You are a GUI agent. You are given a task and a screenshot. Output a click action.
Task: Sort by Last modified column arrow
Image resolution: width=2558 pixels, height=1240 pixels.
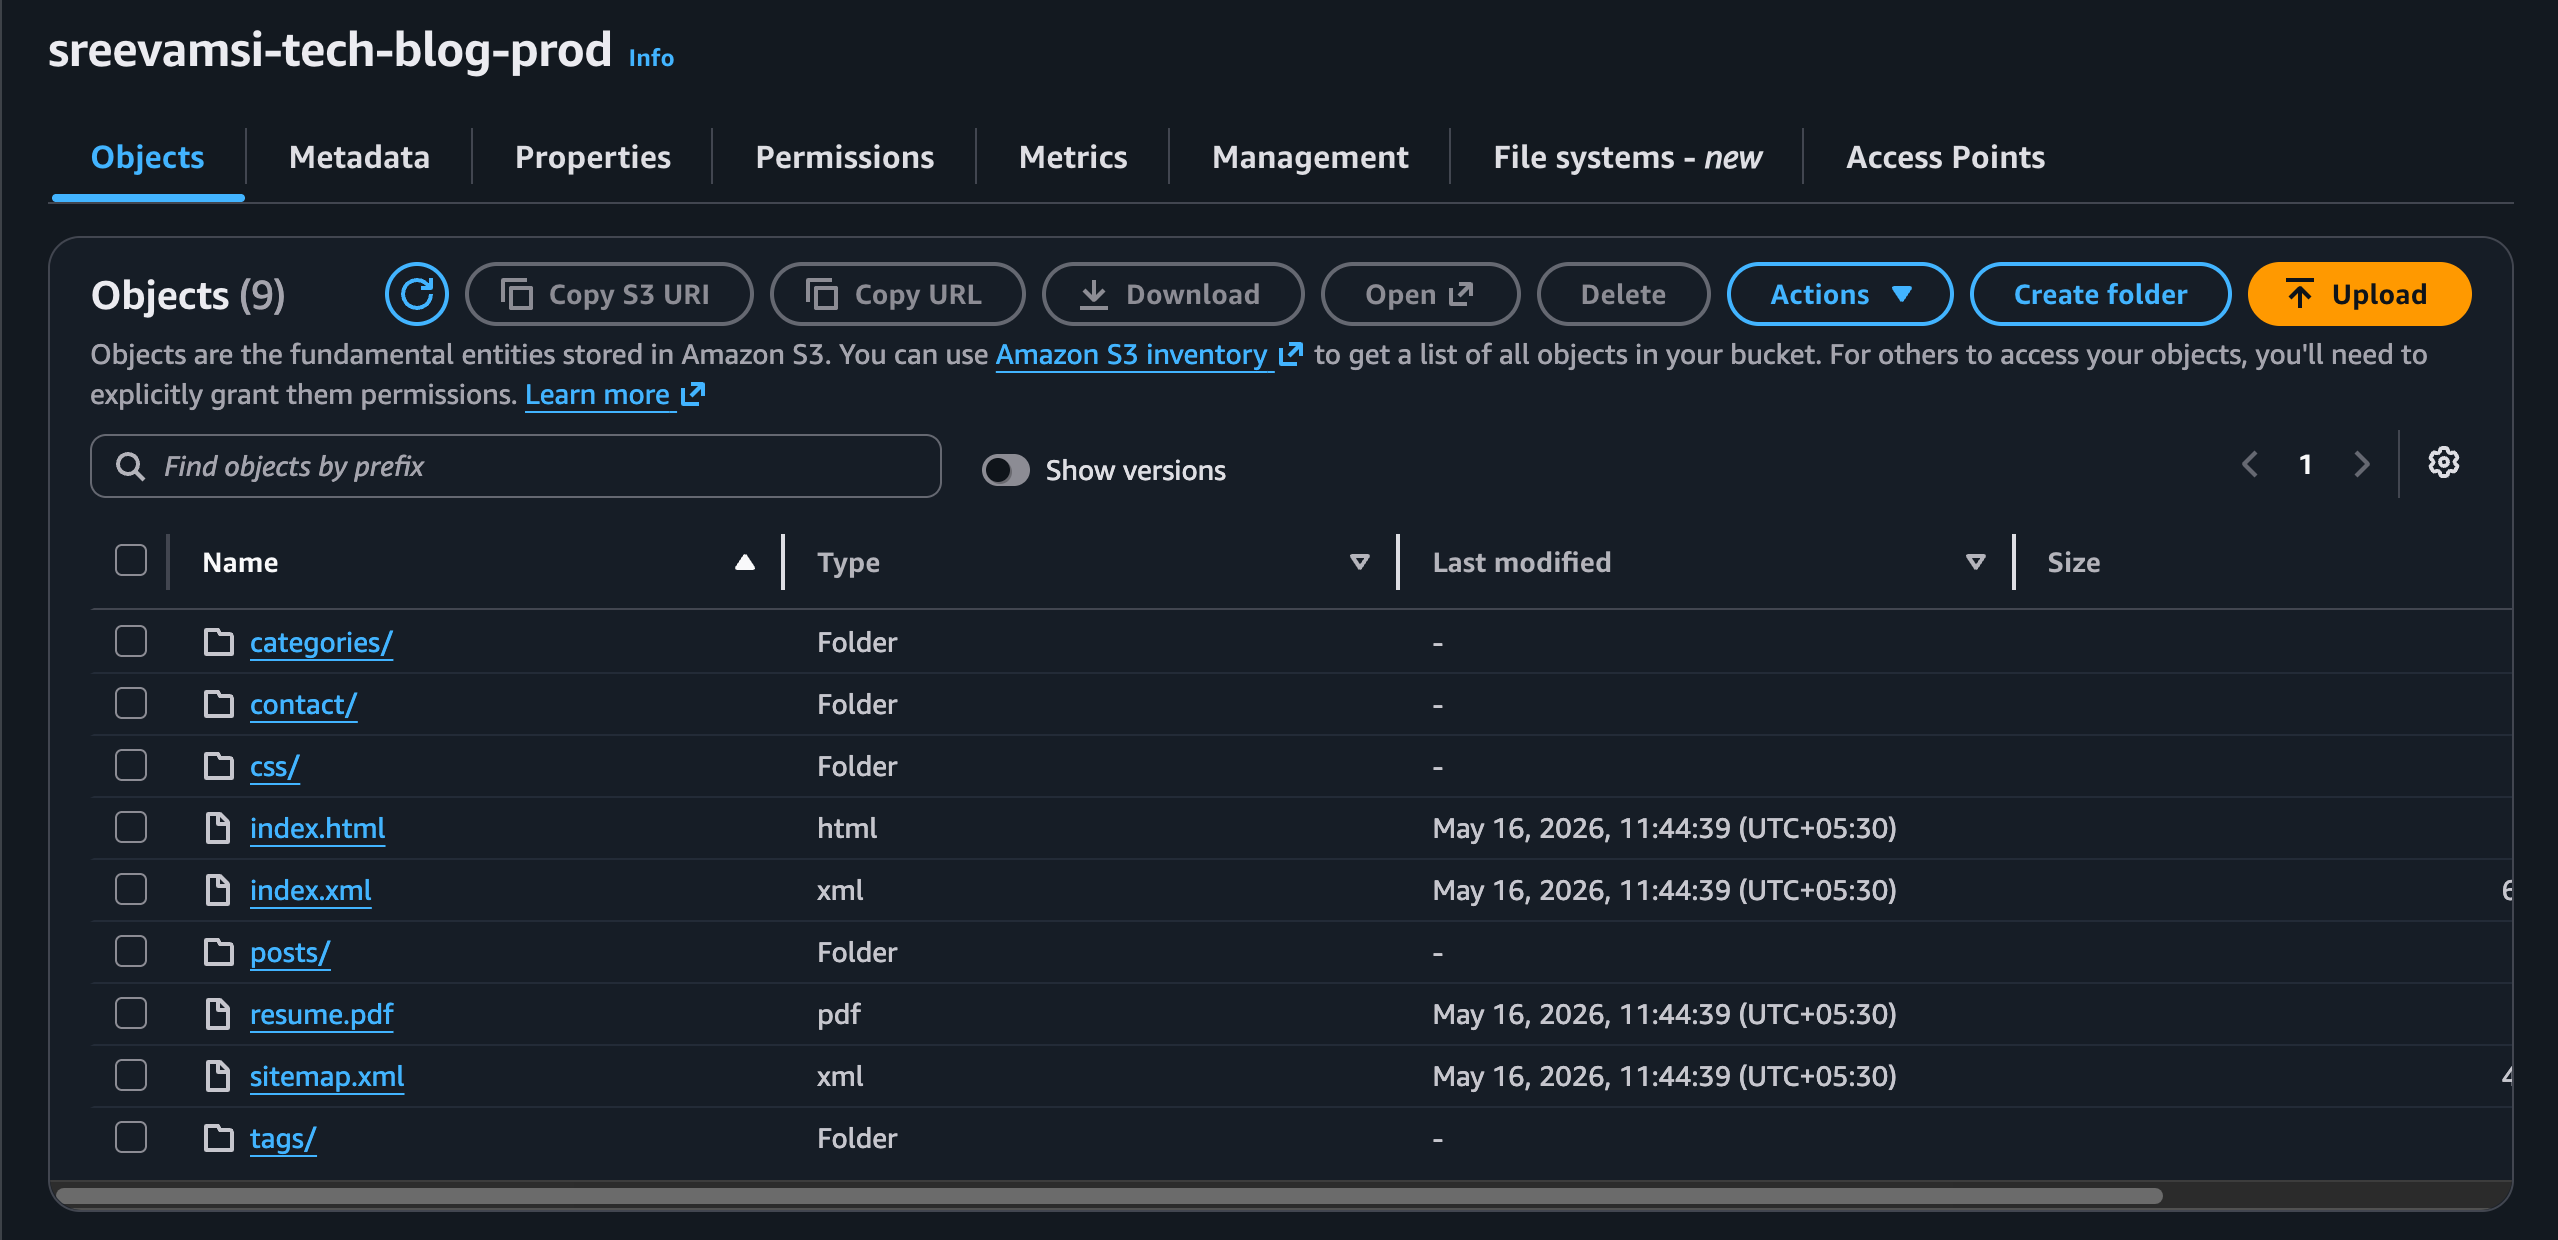[x=1975, y=562]
